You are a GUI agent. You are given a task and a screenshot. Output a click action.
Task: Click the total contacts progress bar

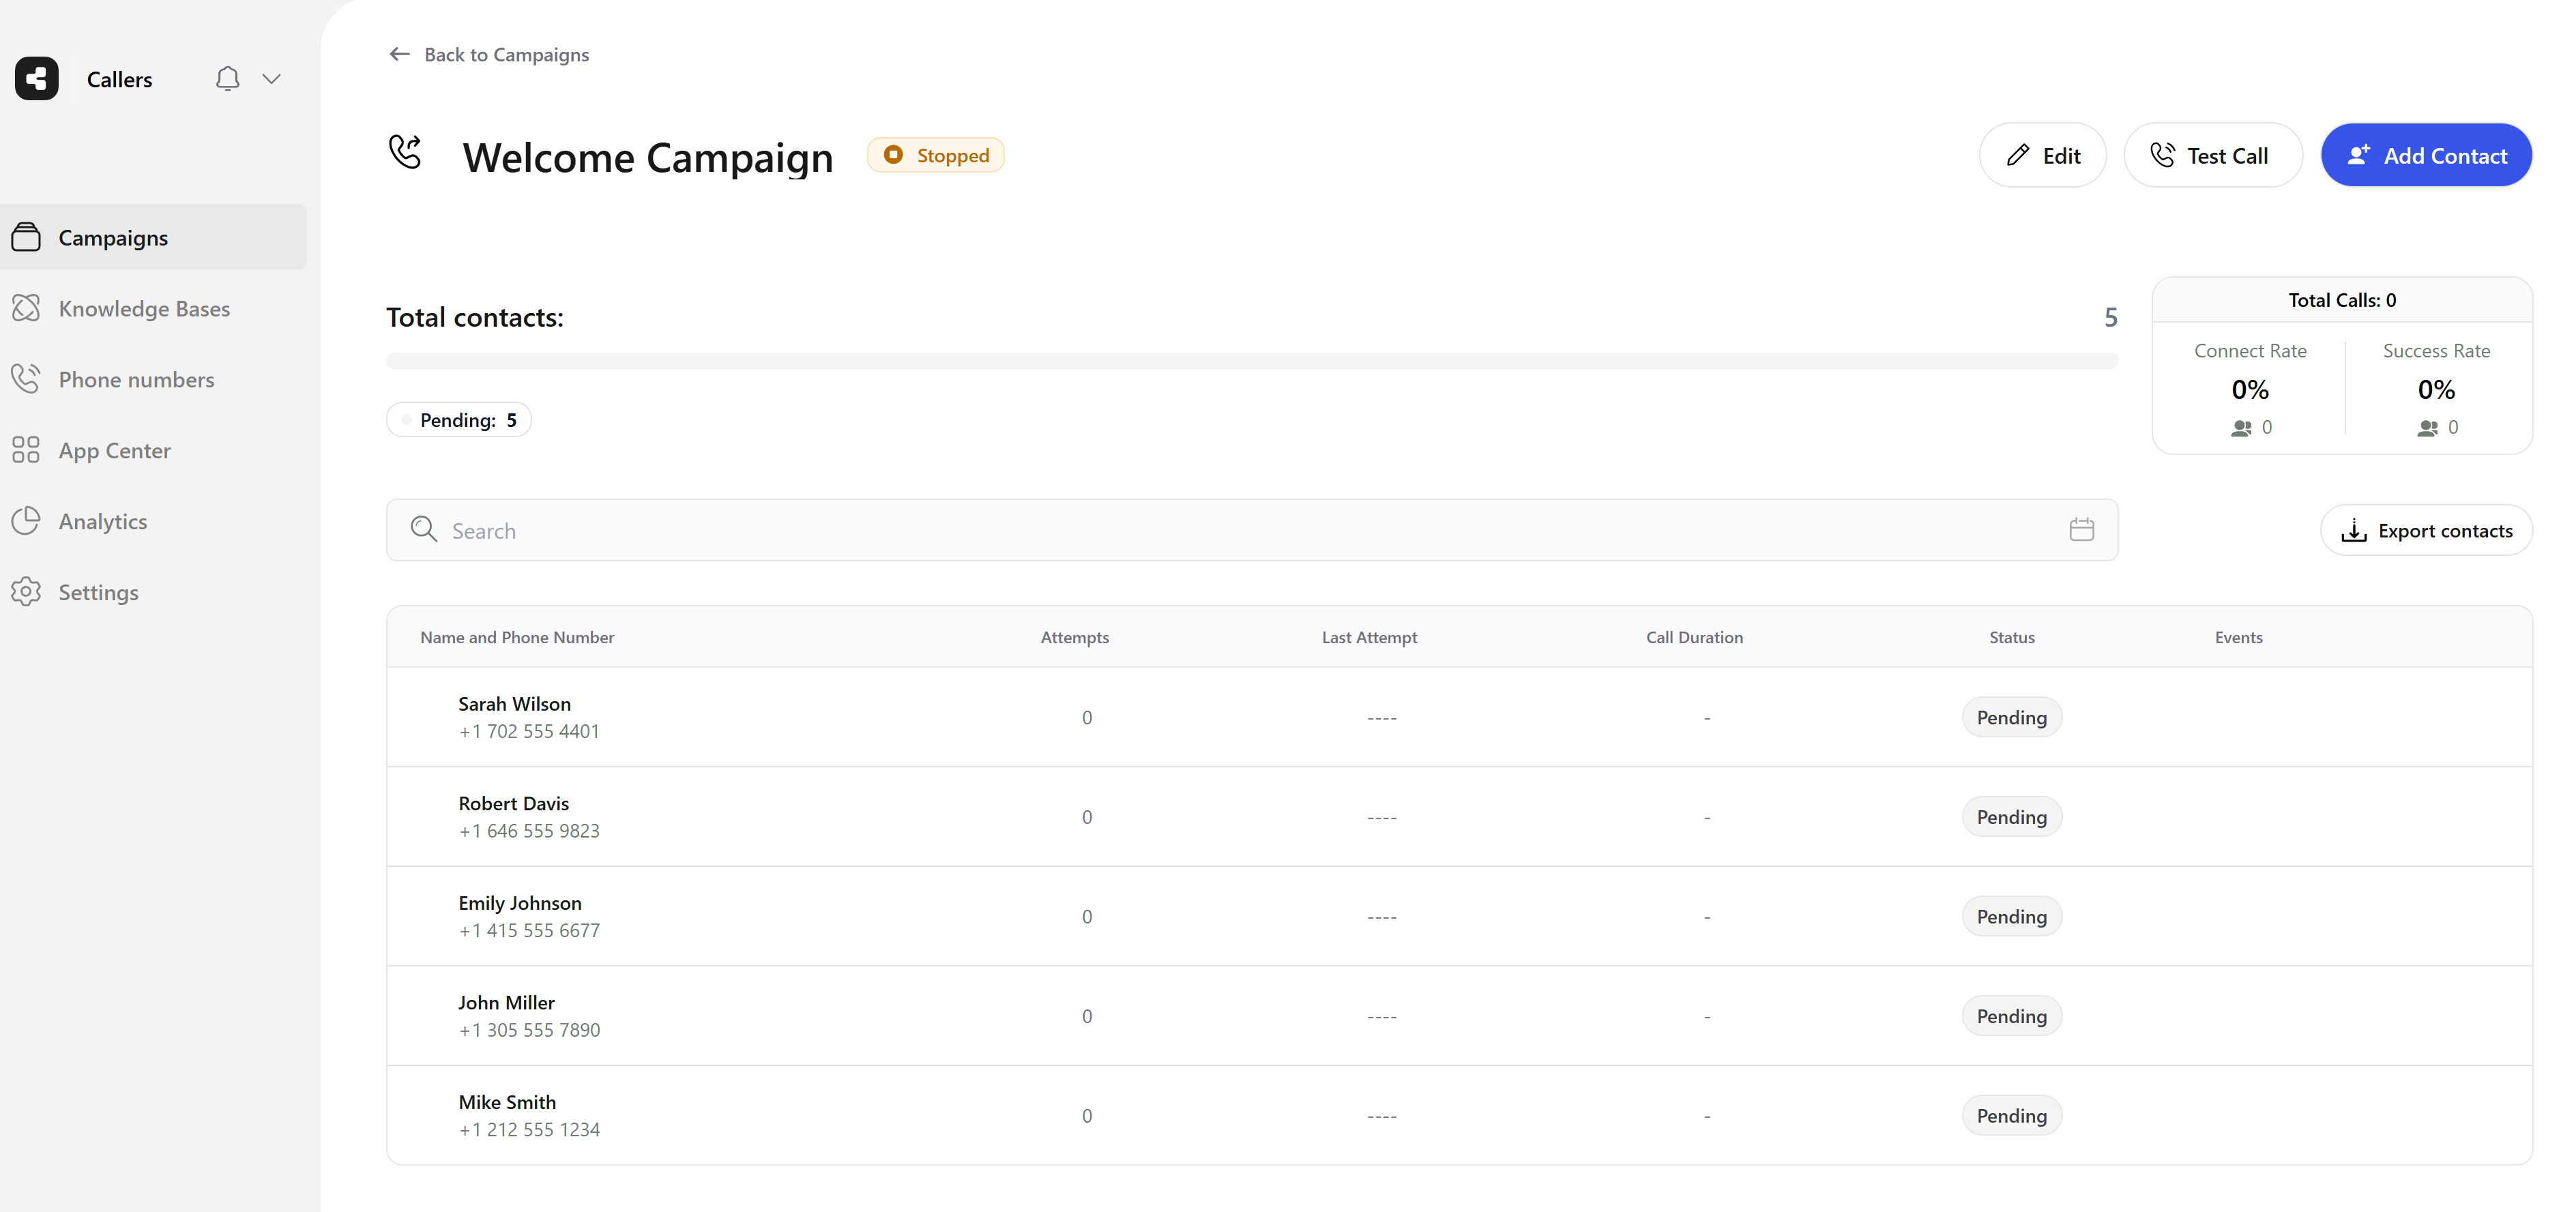click(1251, 361)
